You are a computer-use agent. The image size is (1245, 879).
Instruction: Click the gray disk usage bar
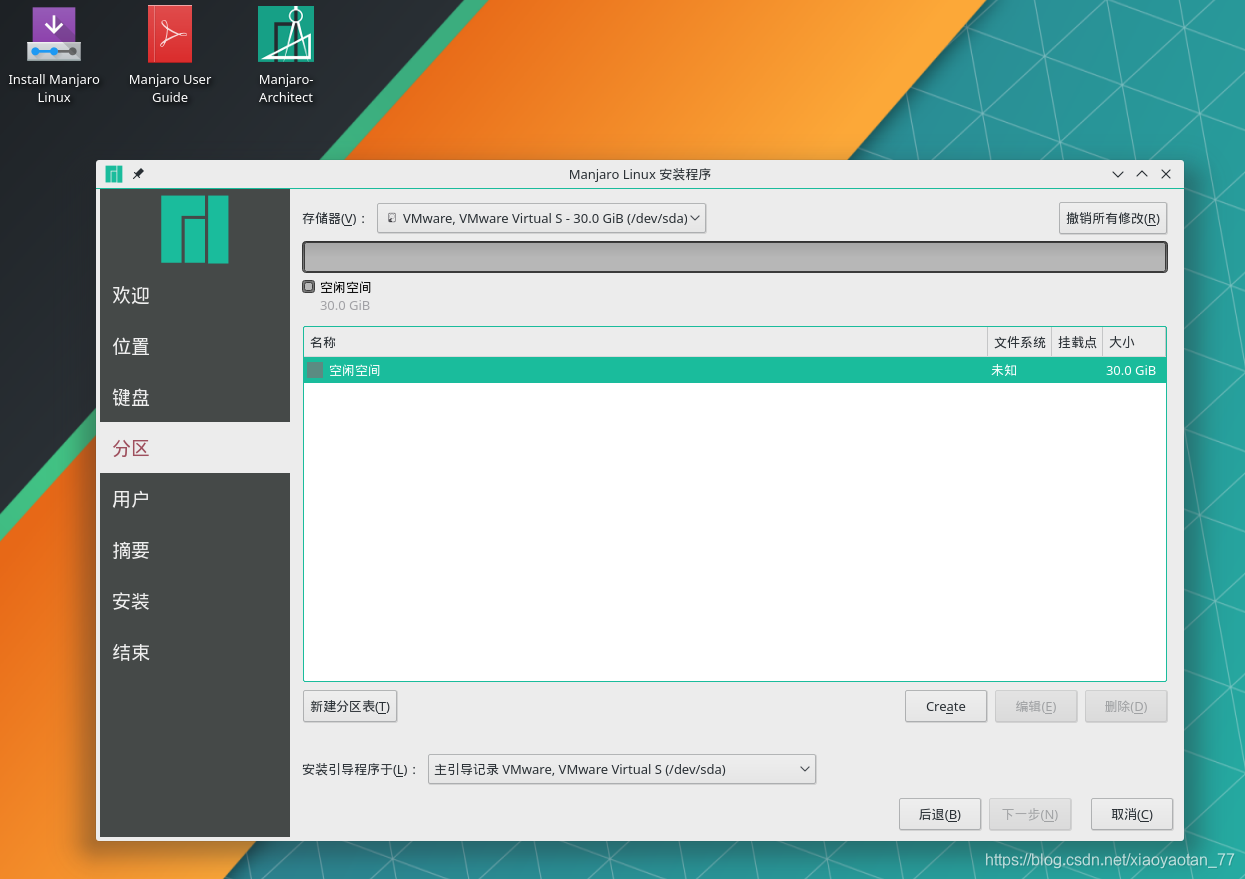(735, 257)
